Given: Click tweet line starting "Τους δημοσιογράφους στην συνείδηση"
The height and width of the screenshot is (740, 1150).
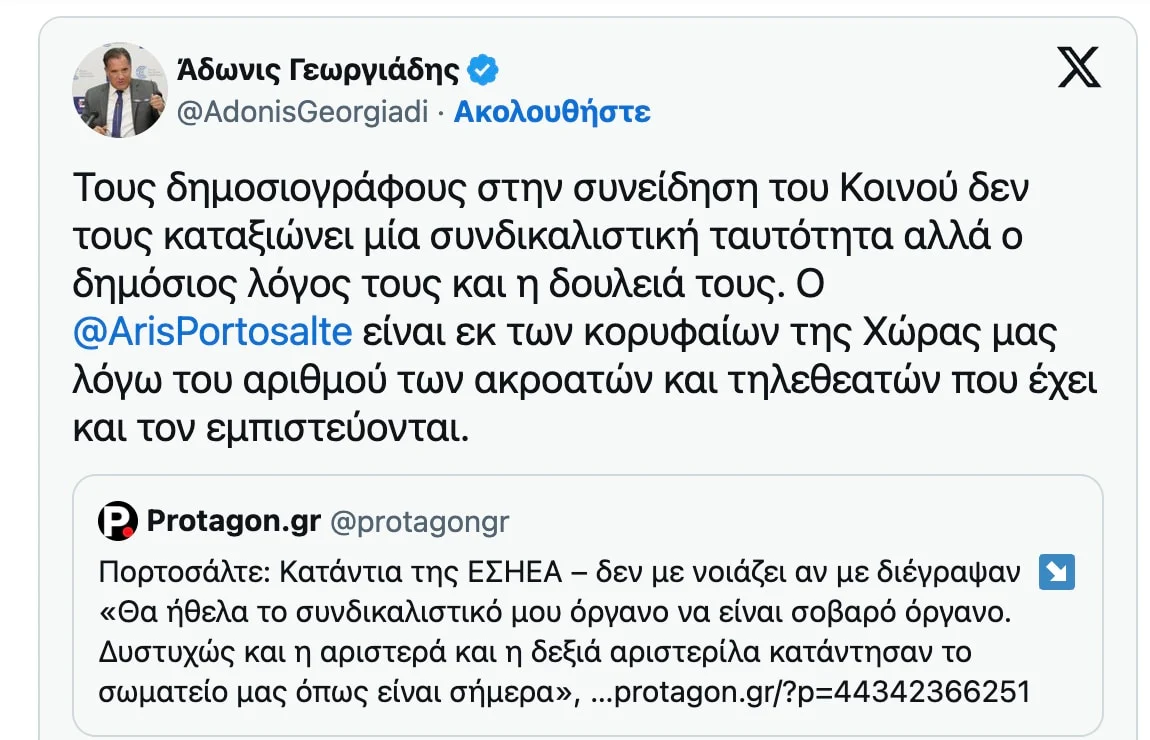Looking at the screenshot, I should (x=551, y=187).
